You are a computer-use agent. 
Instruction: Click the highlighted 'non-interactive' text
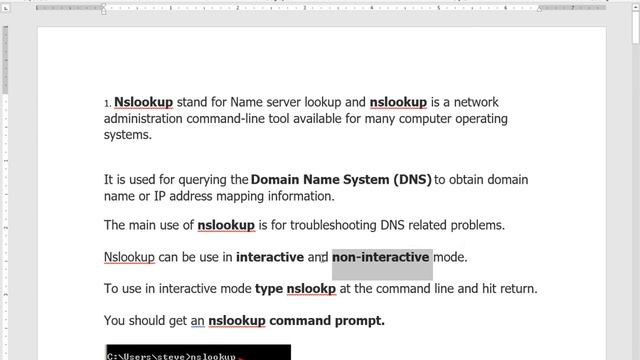381,257
